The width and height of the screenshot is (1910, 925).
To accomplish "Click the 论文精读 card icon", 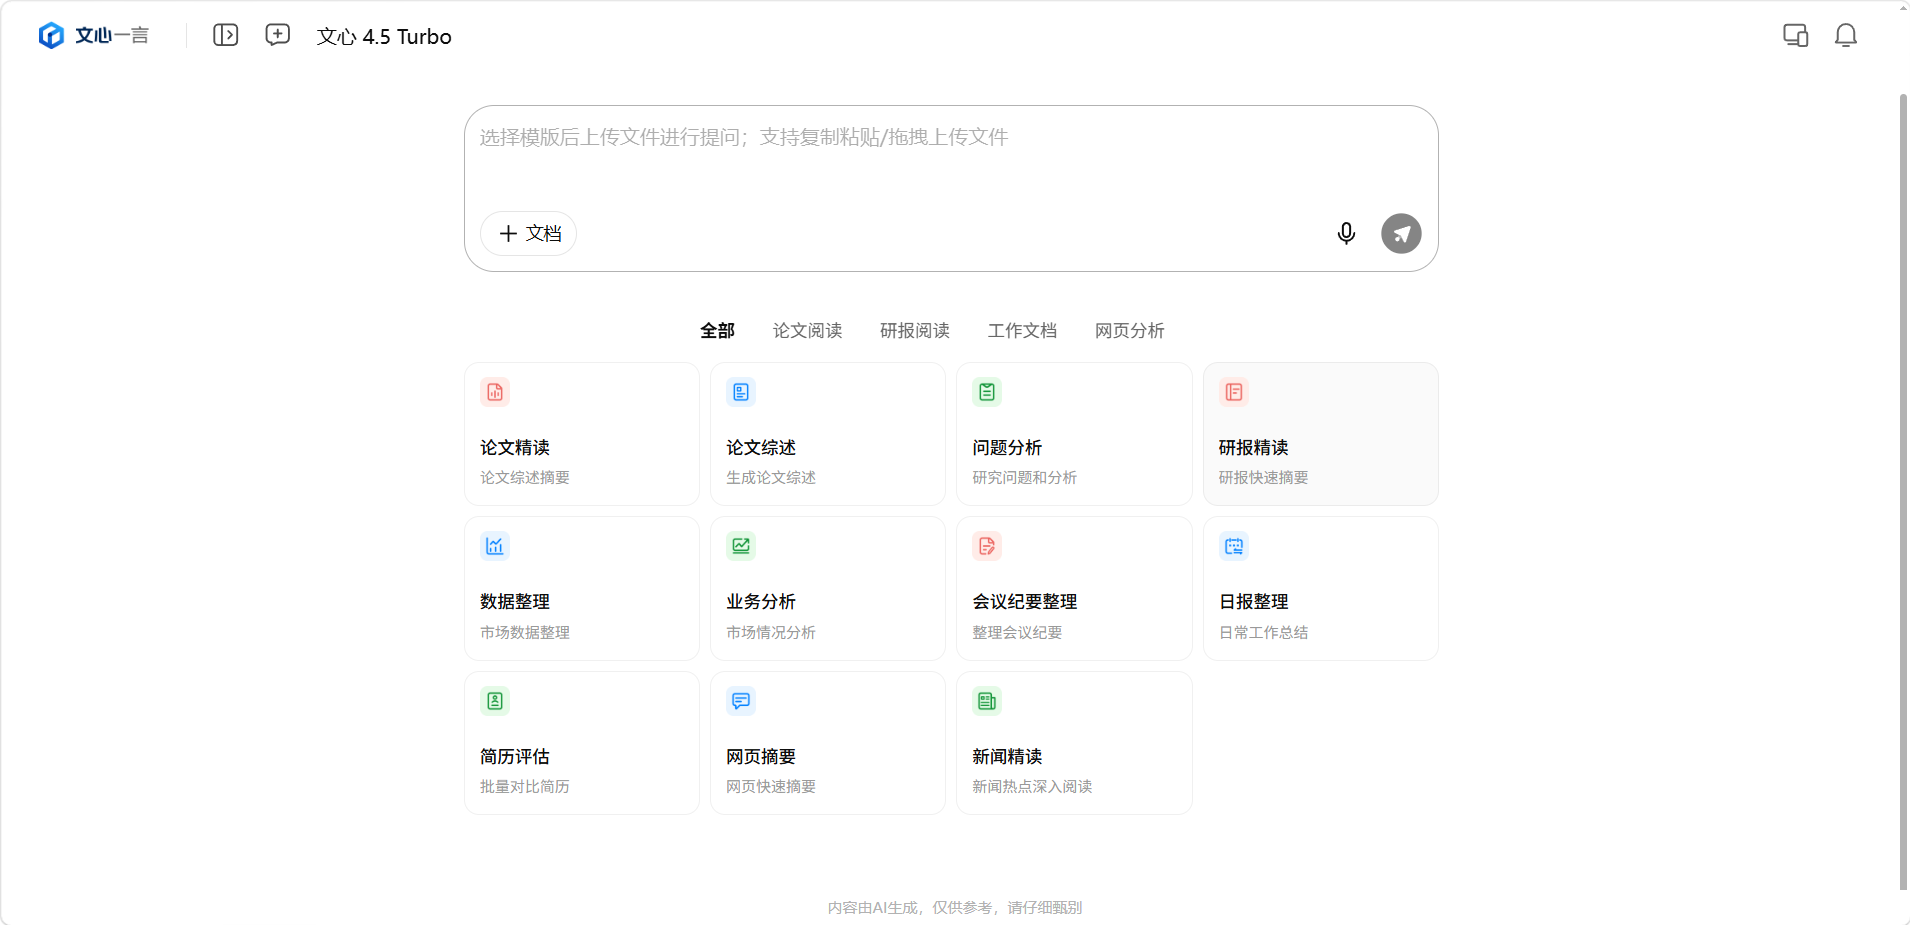I will [x=495, y=392].
